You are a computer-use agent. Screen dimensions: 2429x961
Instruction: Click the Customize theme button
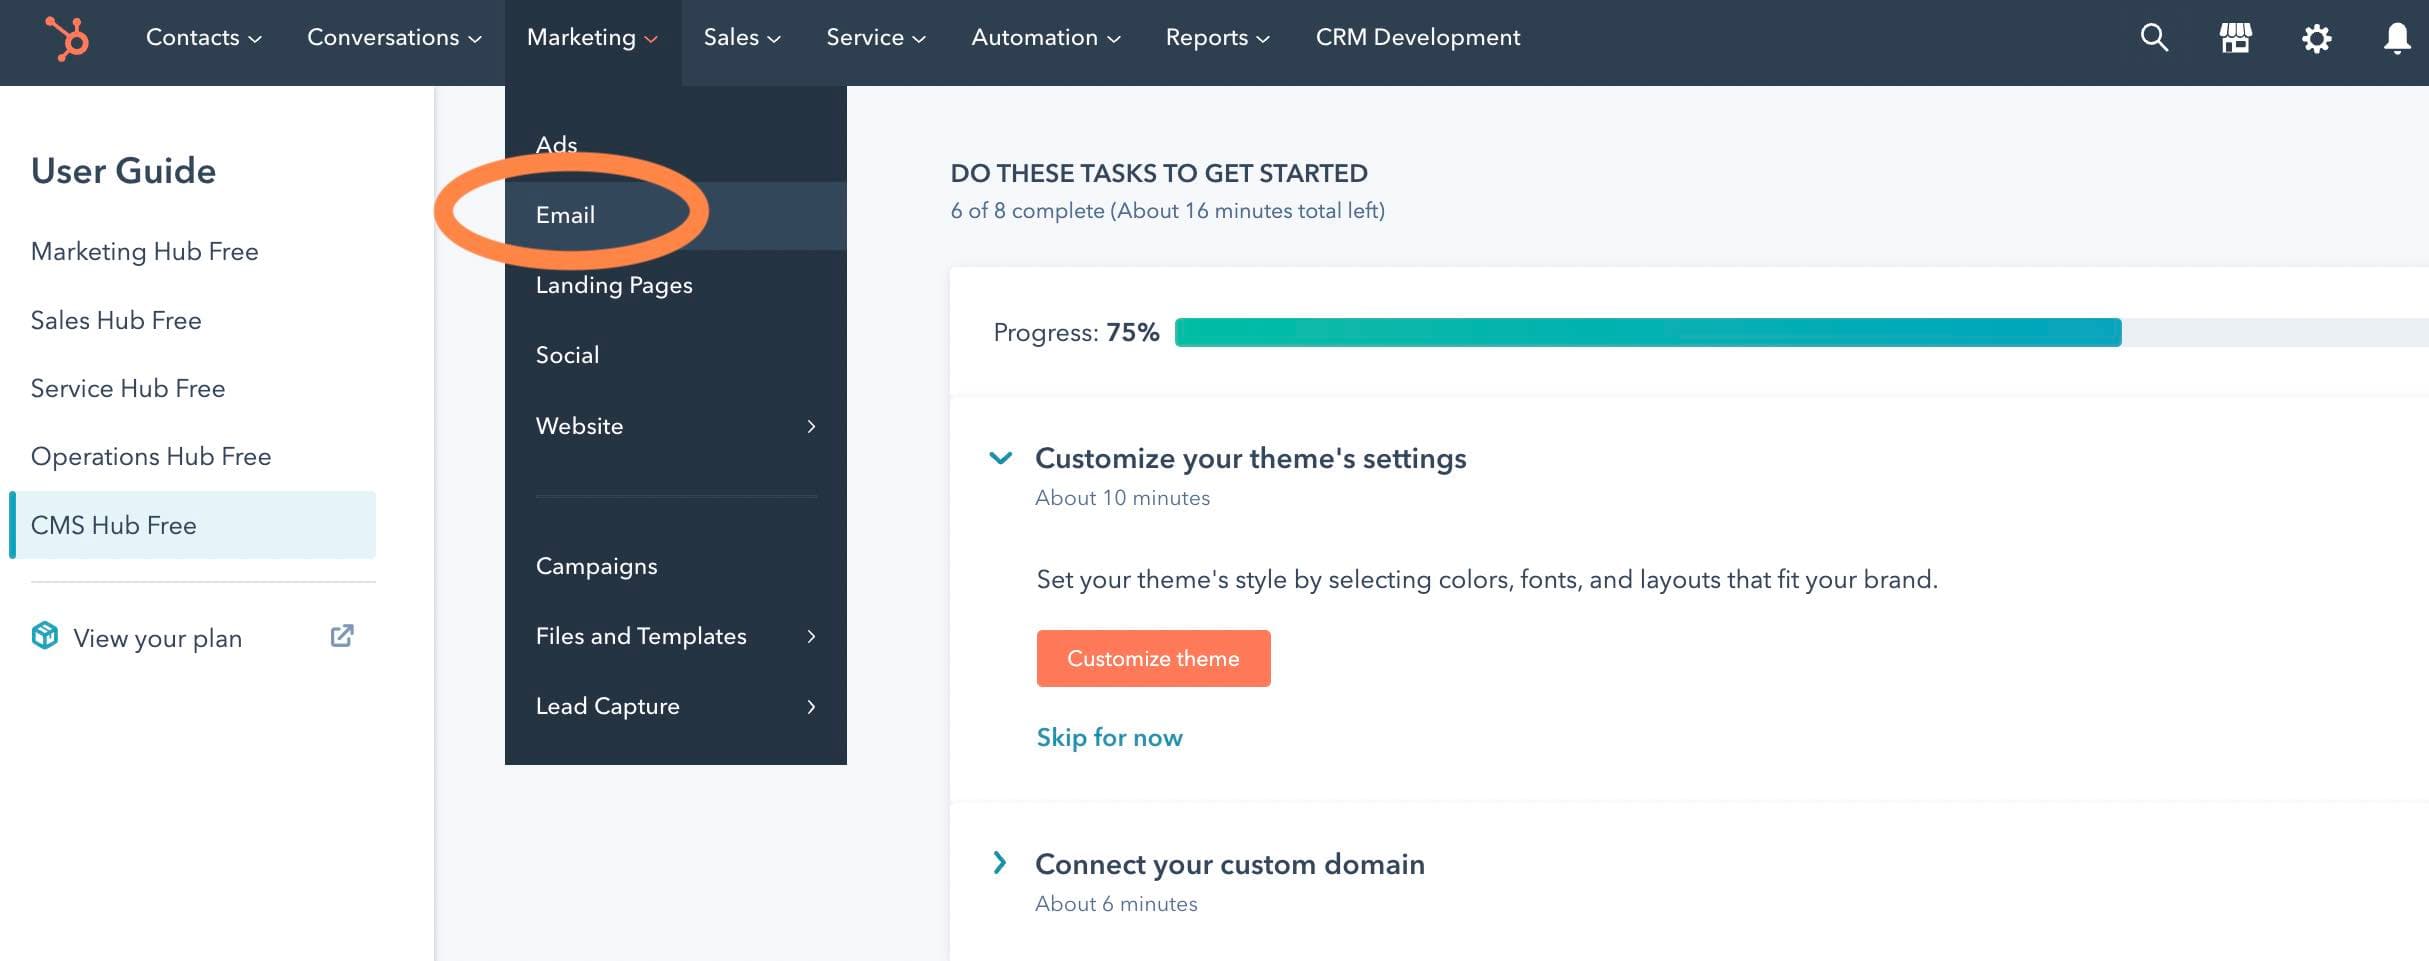1152,658
